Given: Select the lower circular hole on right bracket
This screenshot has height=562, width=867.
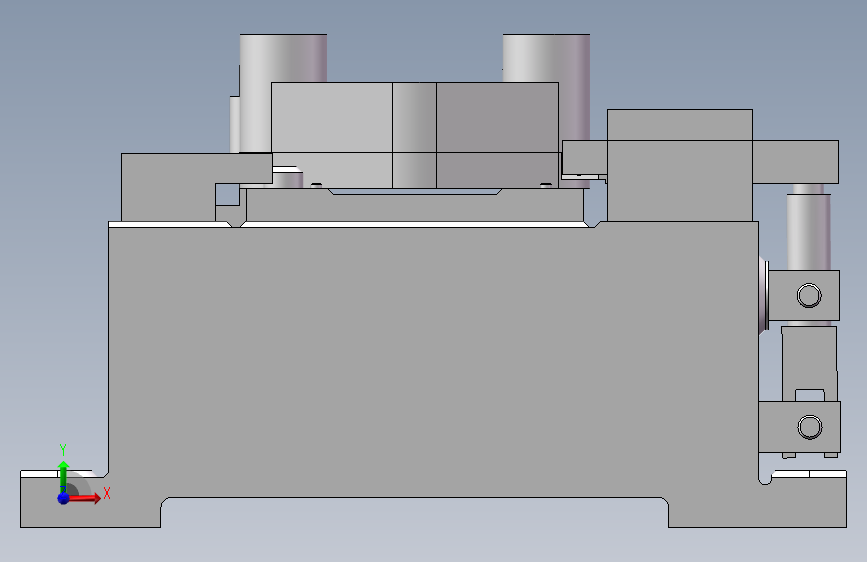Looking at the screenshot, I should (x=809, y=427).
